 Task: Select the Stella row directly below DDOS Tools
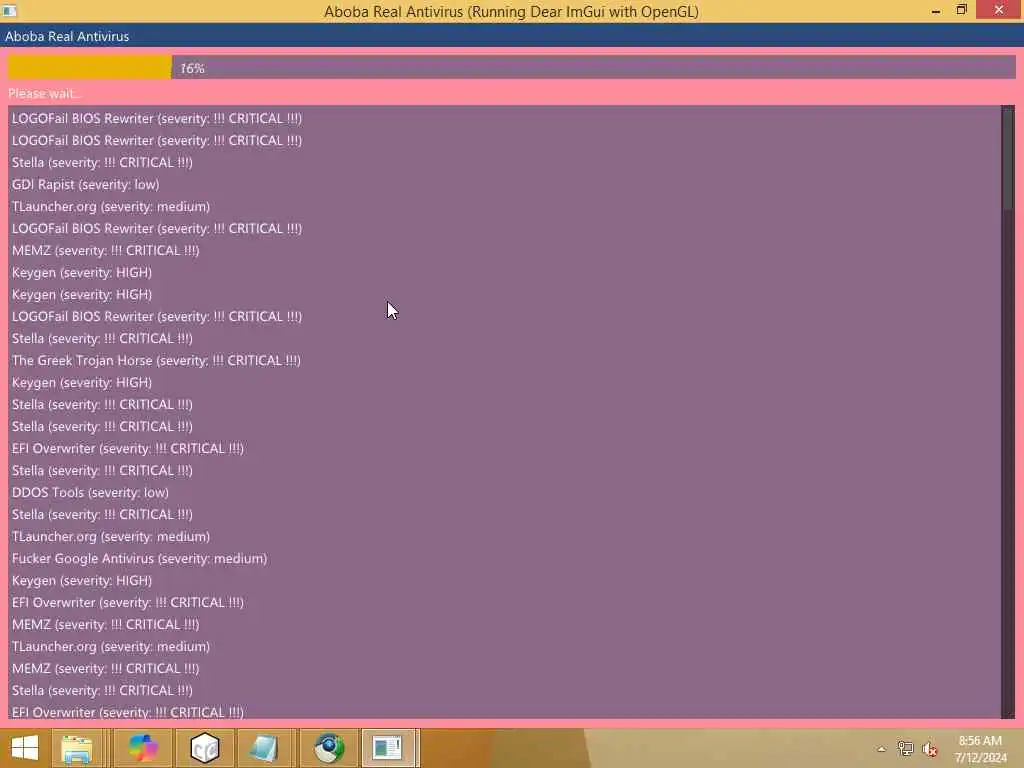102,514
